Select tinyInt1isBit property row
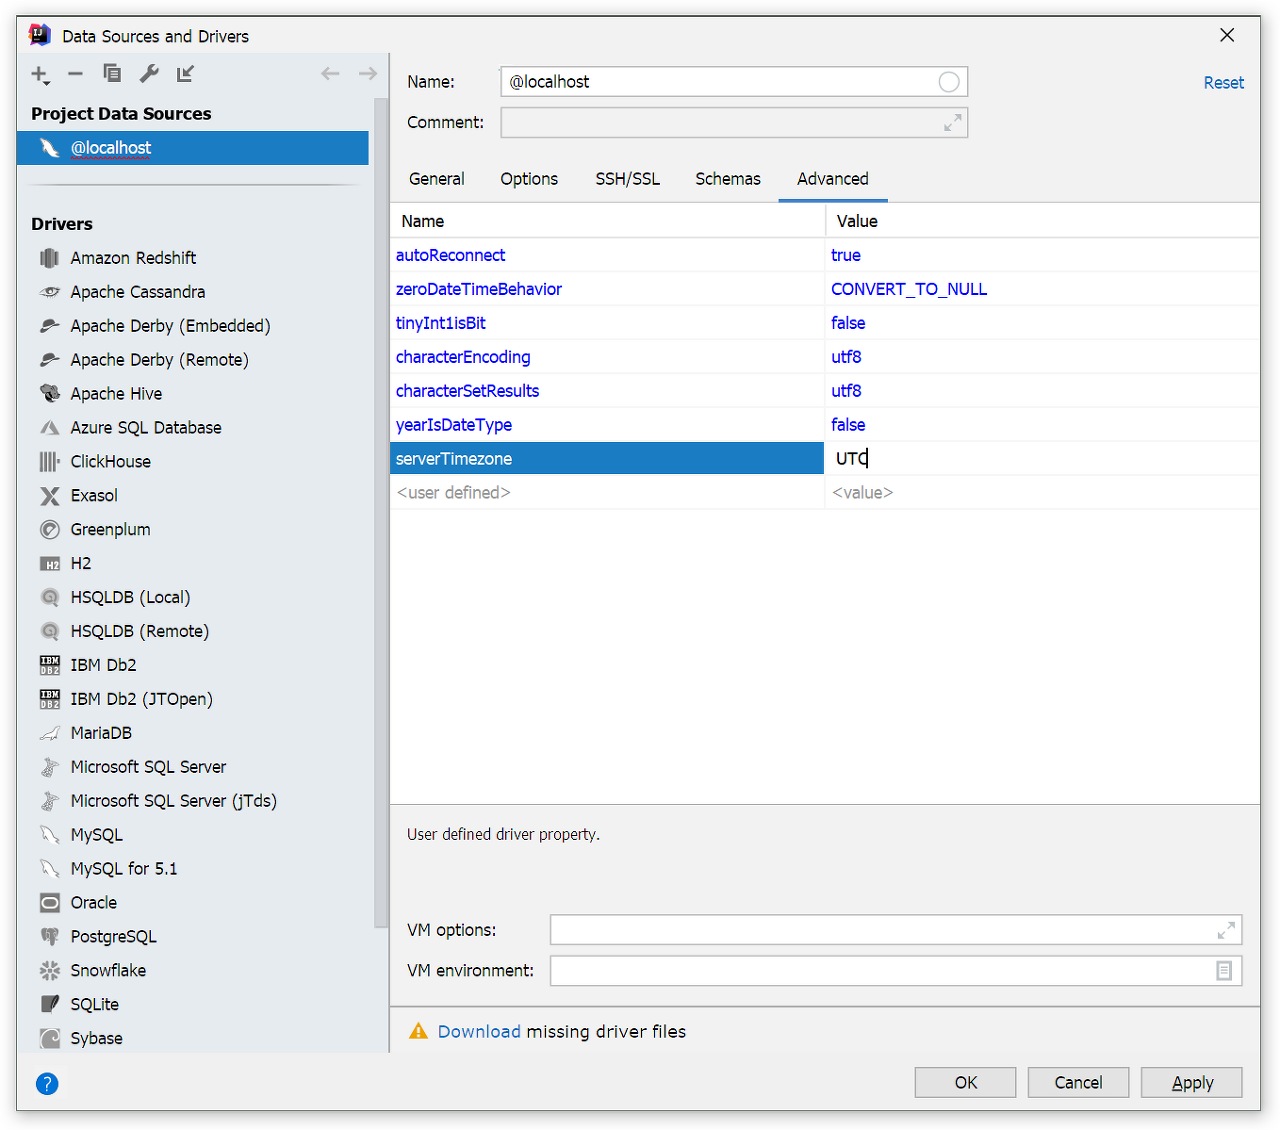This screenshot has height=1130, width=1280. tap(825, 324)
